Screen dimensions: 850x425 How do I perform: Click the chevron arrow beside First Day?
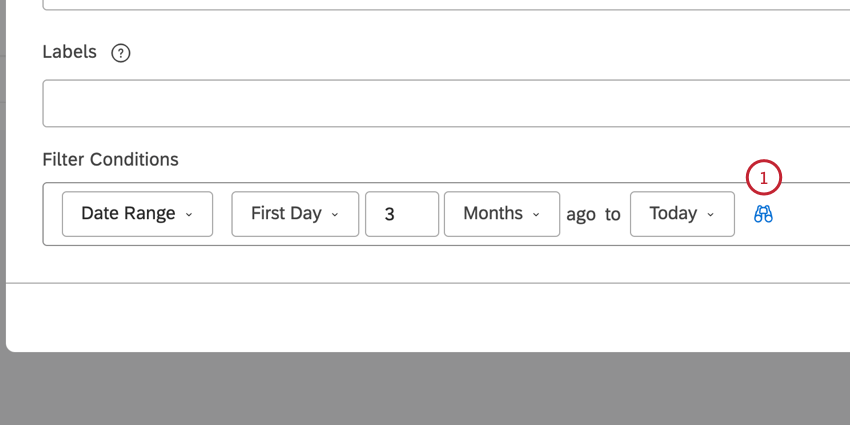tap(335, 214)
